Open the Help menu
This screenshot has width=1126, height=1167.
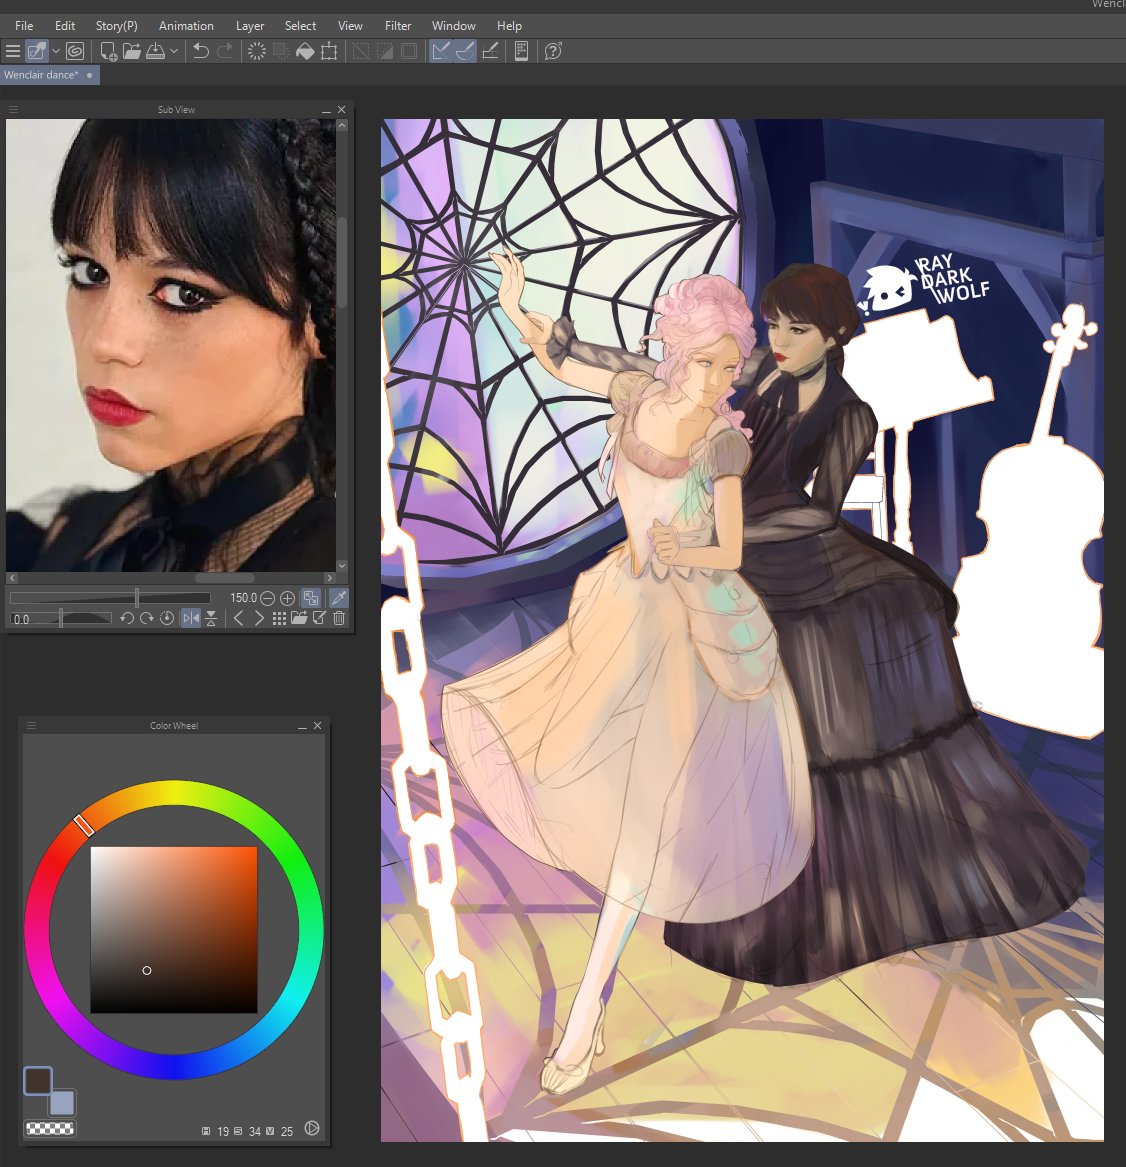pyautogui.click(x=509, y=25)
